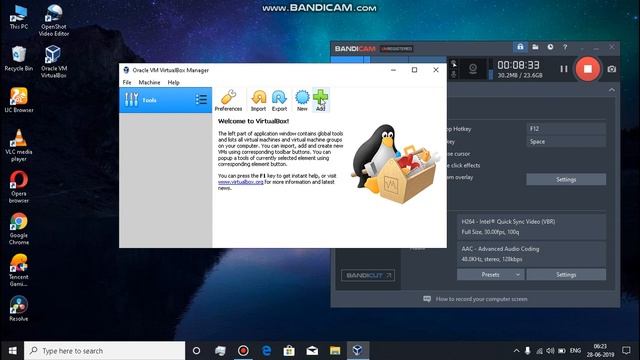
Task: Click the BANDICUT button in Bandicam
Action: [368, 276]
